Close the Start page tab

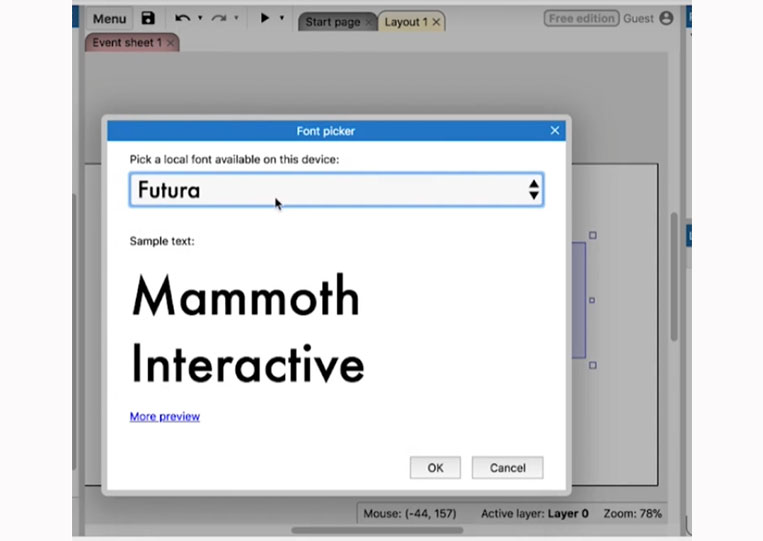(369, 22)
